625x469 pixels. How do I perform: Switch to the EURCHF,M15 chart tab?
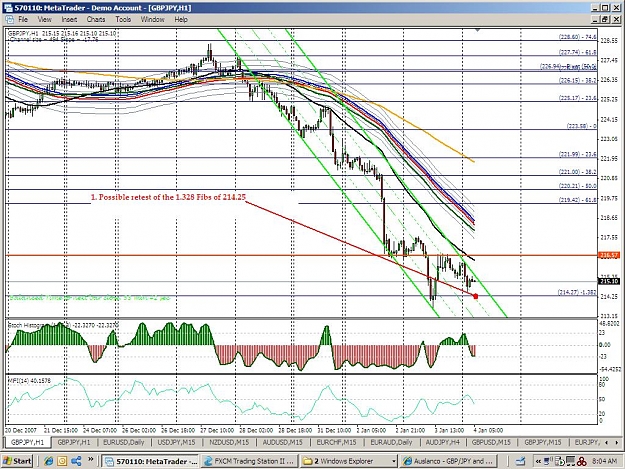[336, 442]
